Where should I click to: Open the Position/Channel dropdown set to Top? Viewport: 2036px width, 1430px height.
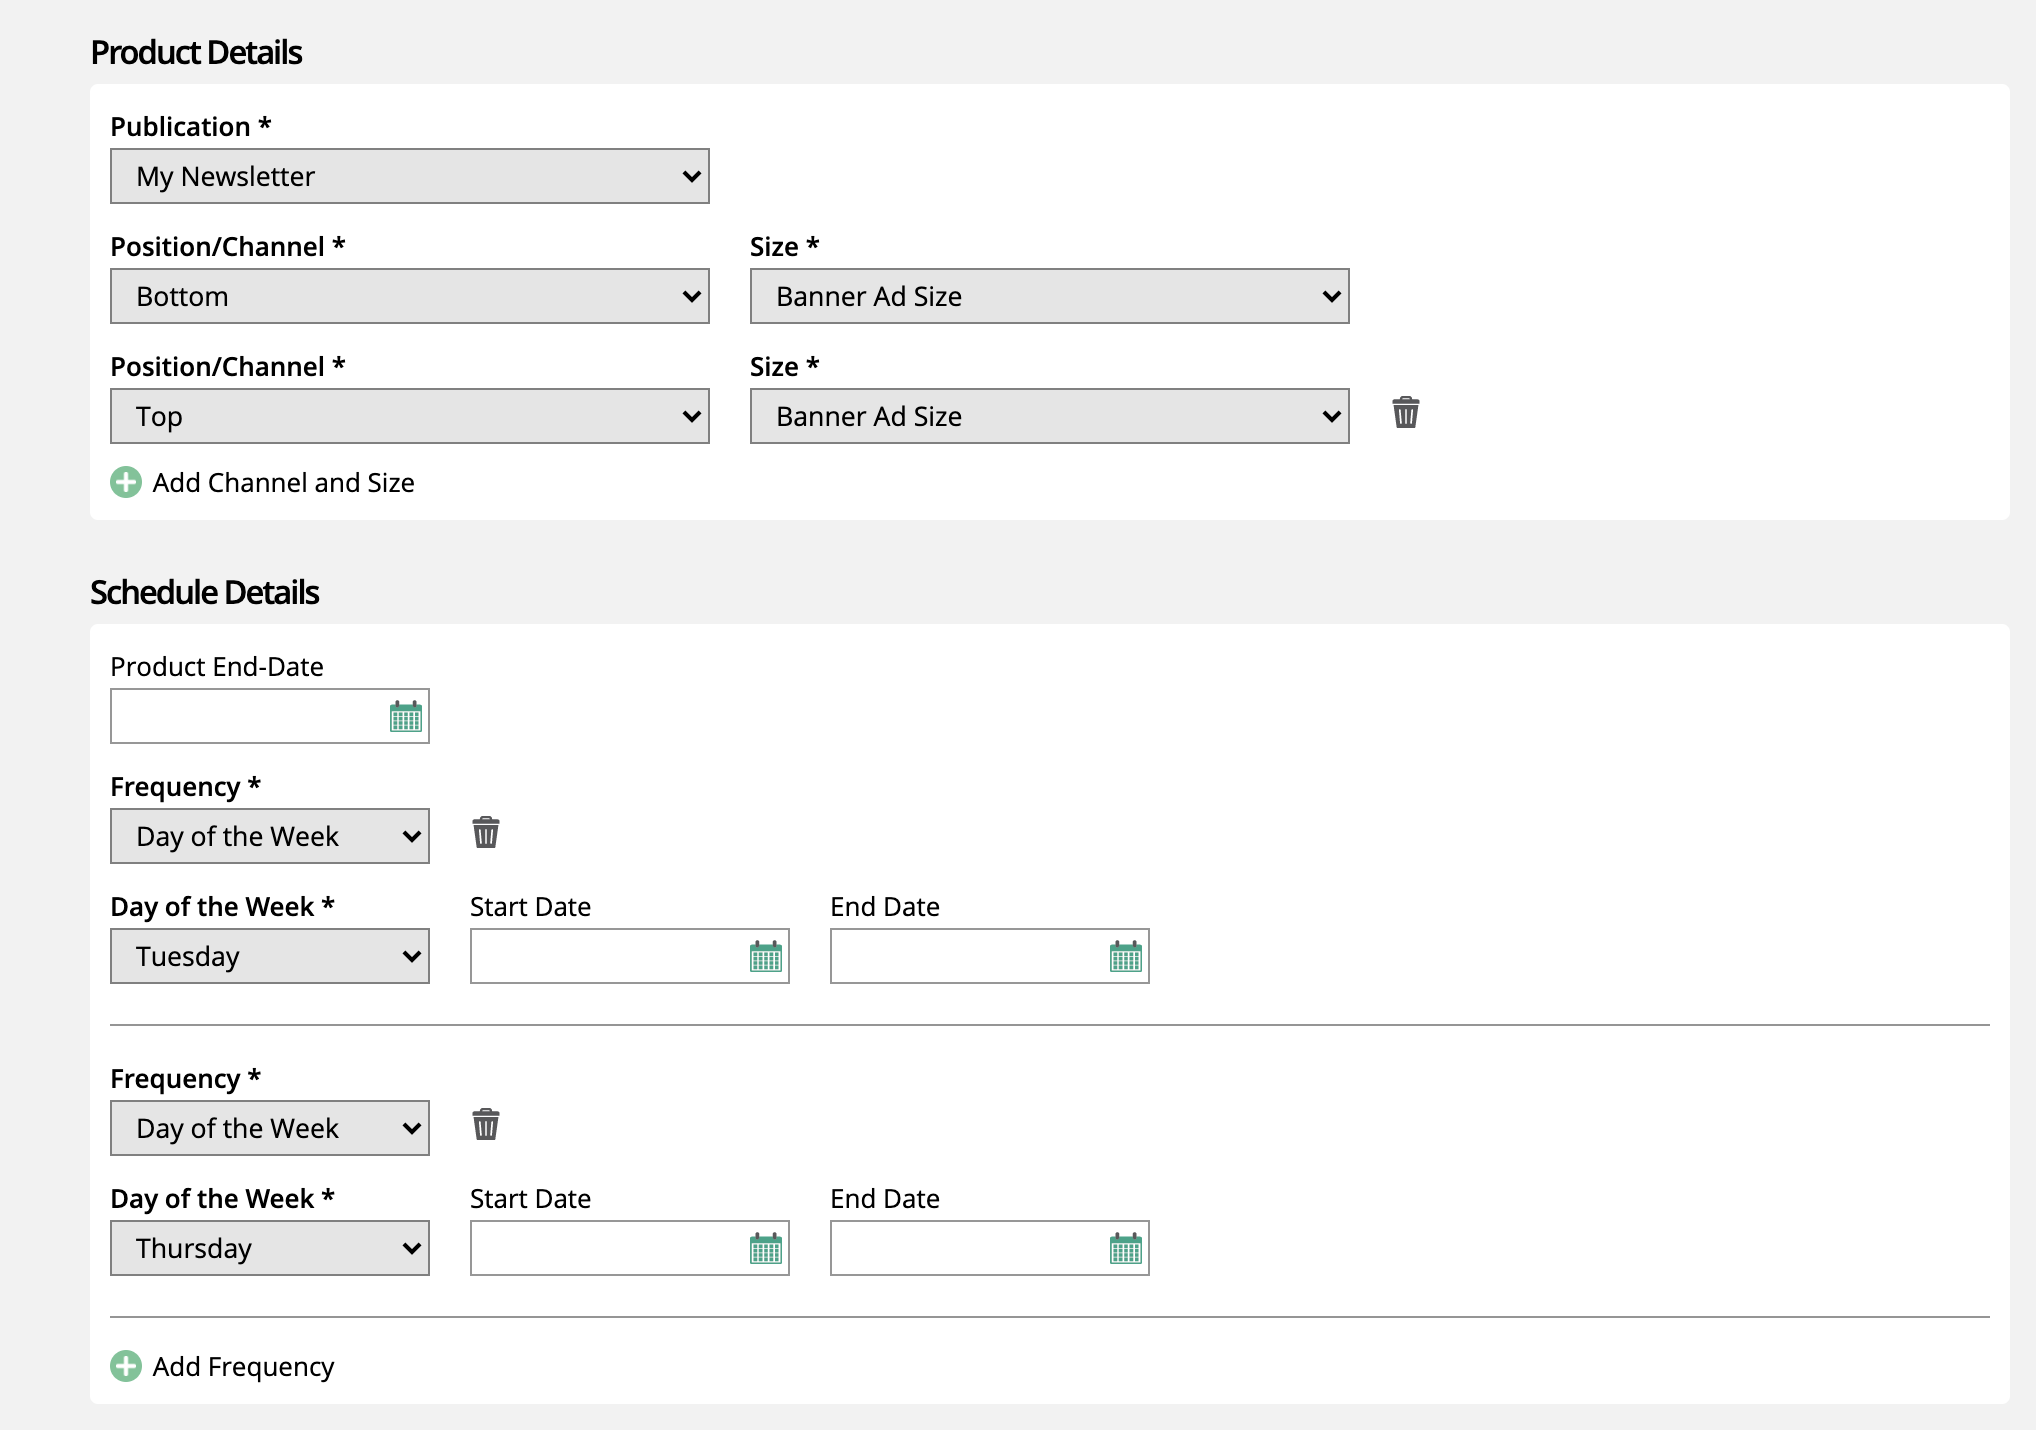click(409, 416)
